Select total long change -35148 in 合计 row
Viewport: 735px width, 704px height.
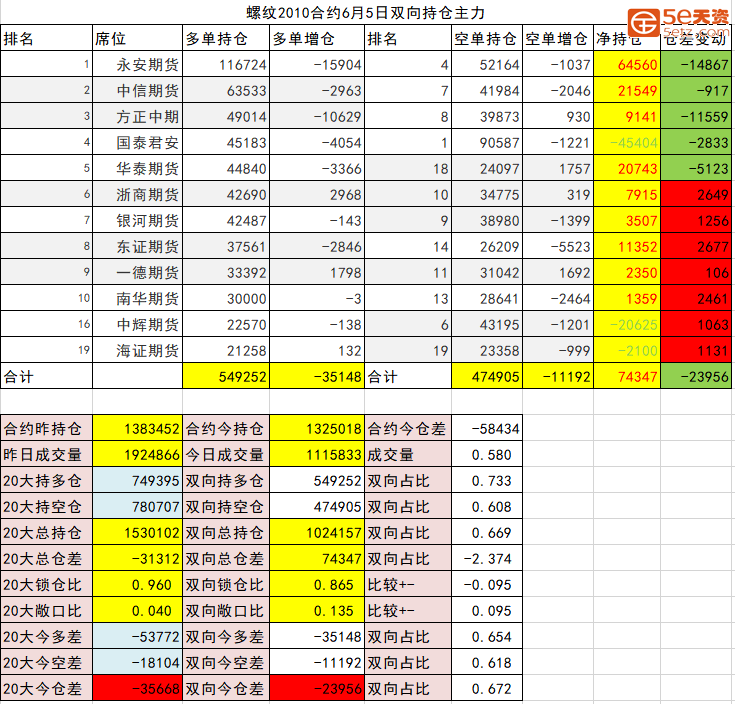tap(317, 376)
